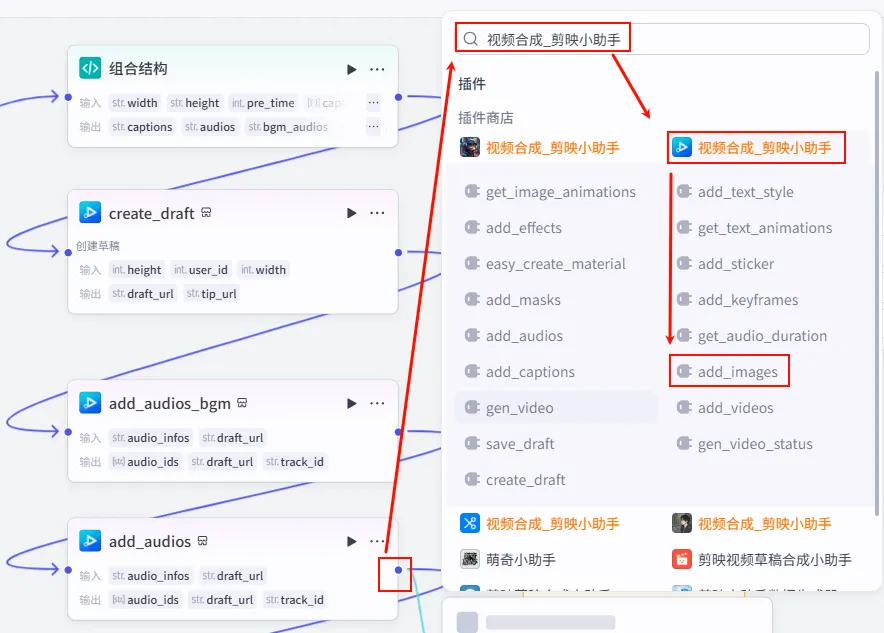
Task: Add the get_image_animations tool
Action: coord(550,192)
